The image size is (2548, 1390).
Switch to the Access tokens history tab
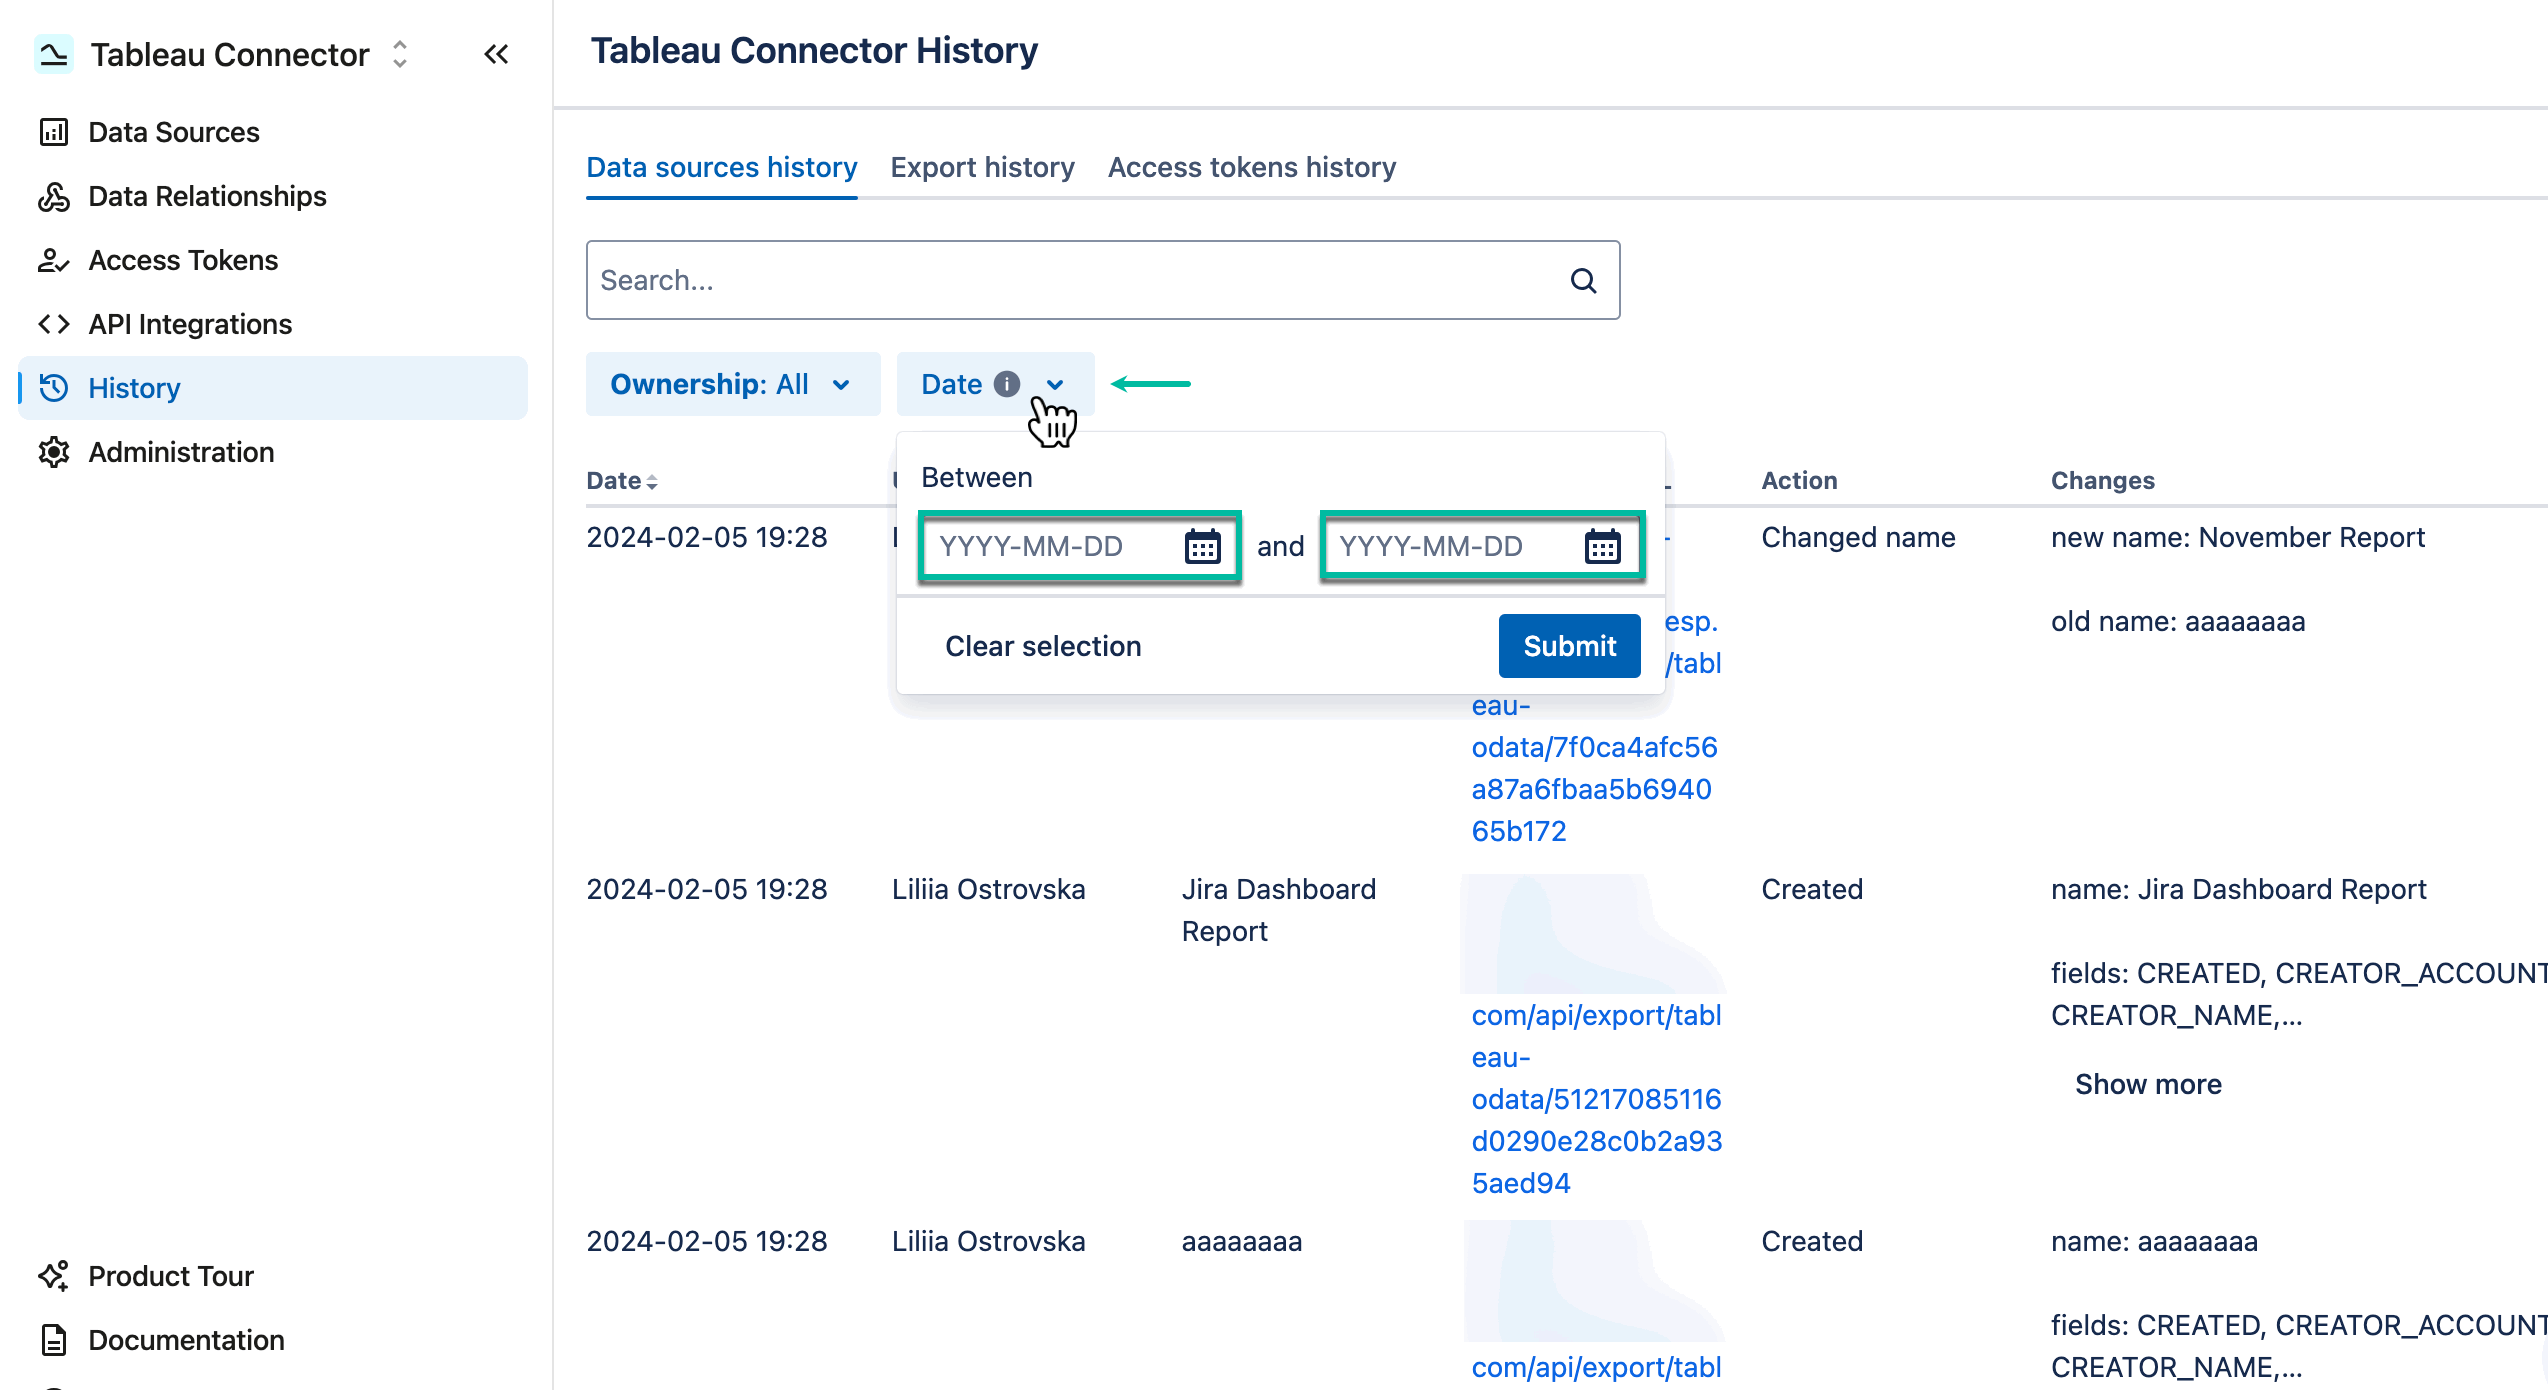tap(1251, 167)
